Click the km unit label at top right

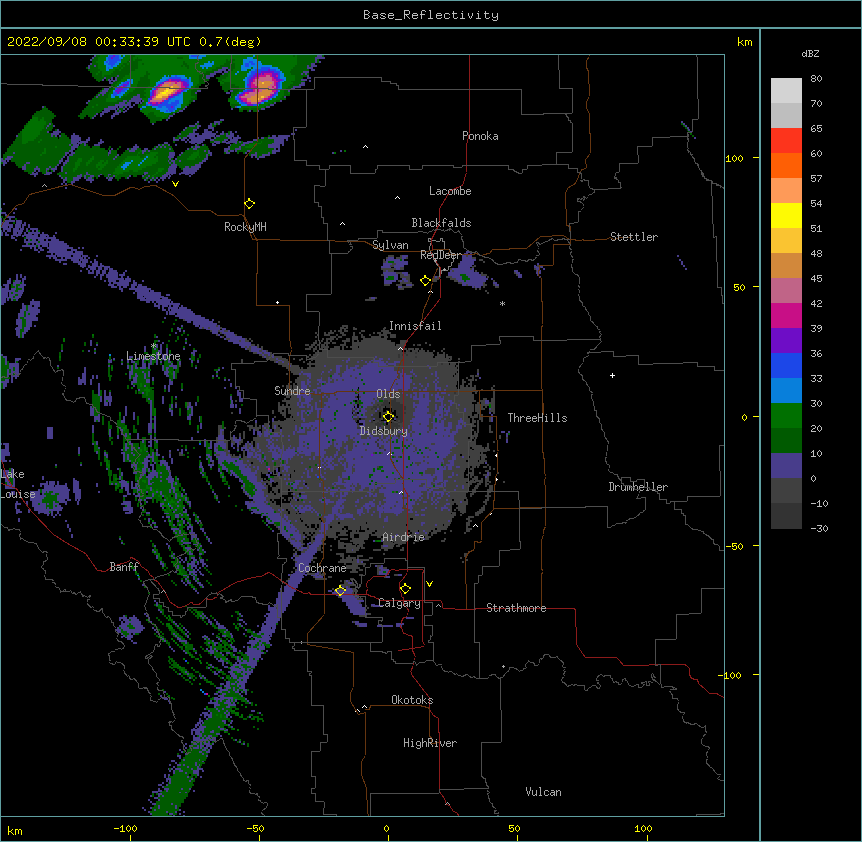pos(744,42)
